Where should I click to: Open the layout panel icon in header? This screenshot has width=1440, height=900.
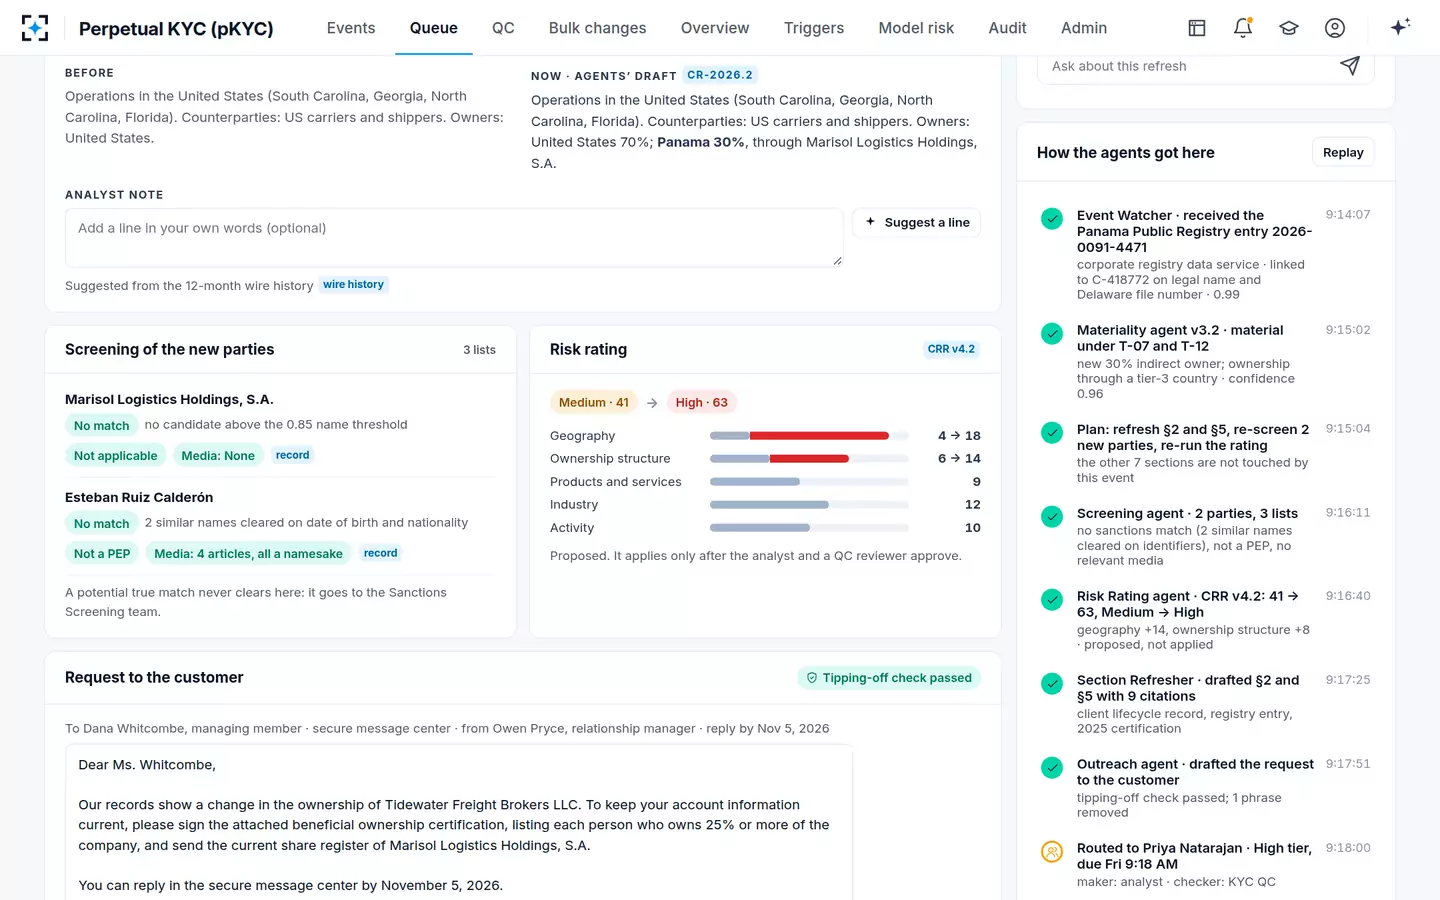[x=1197, y=28]
